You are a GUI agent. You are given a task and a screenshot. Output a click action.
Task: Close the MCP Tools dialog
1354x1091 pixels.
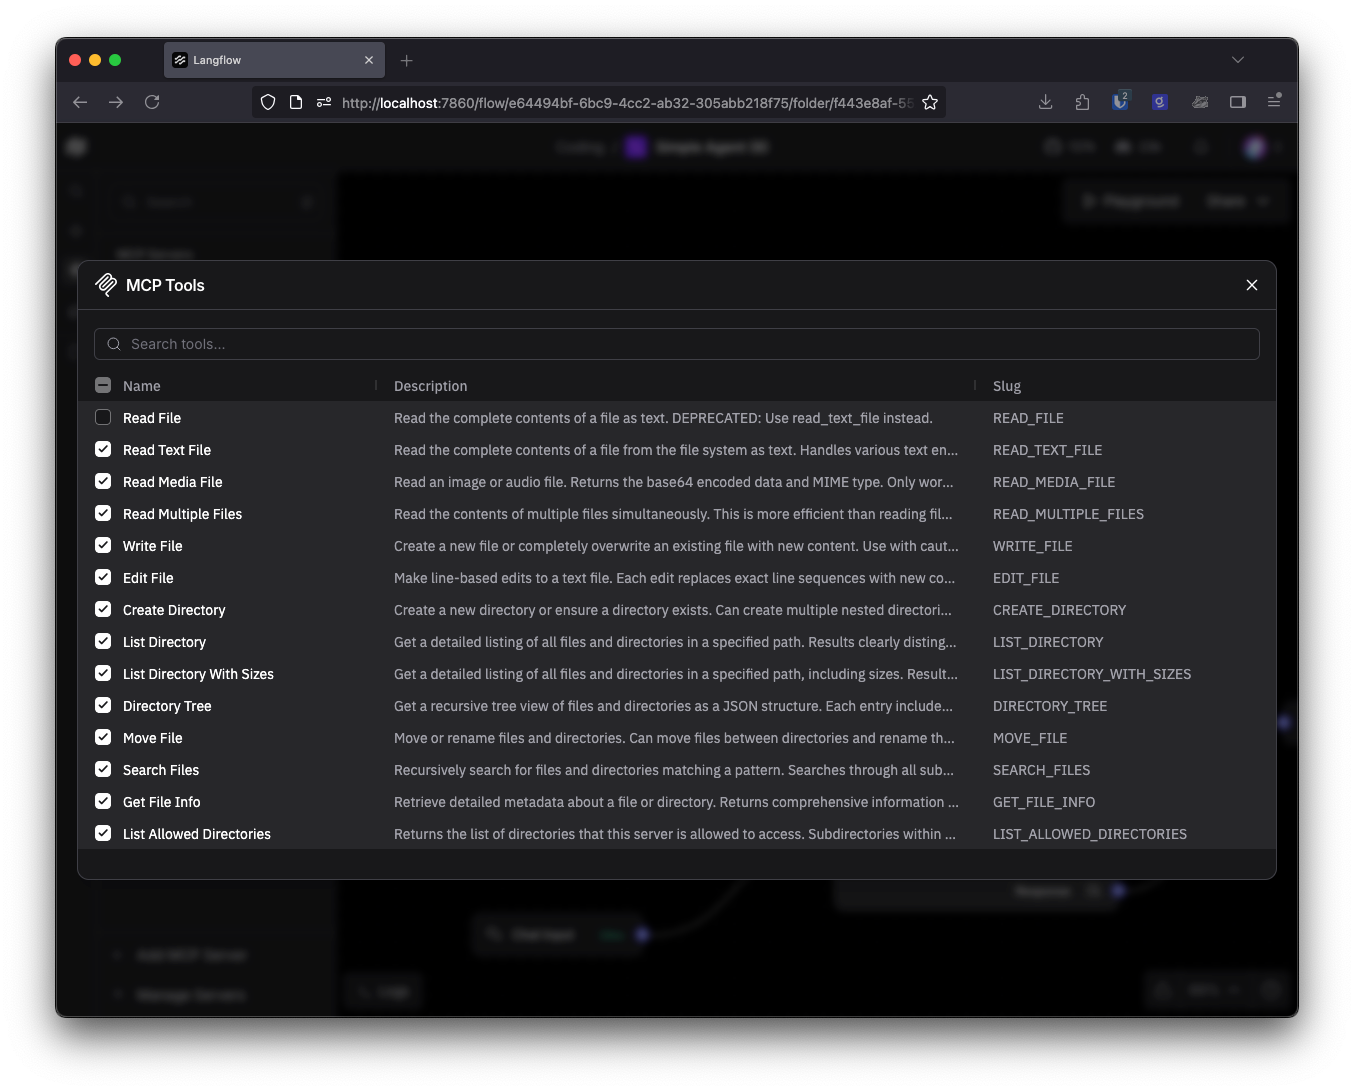point(1251,285)
